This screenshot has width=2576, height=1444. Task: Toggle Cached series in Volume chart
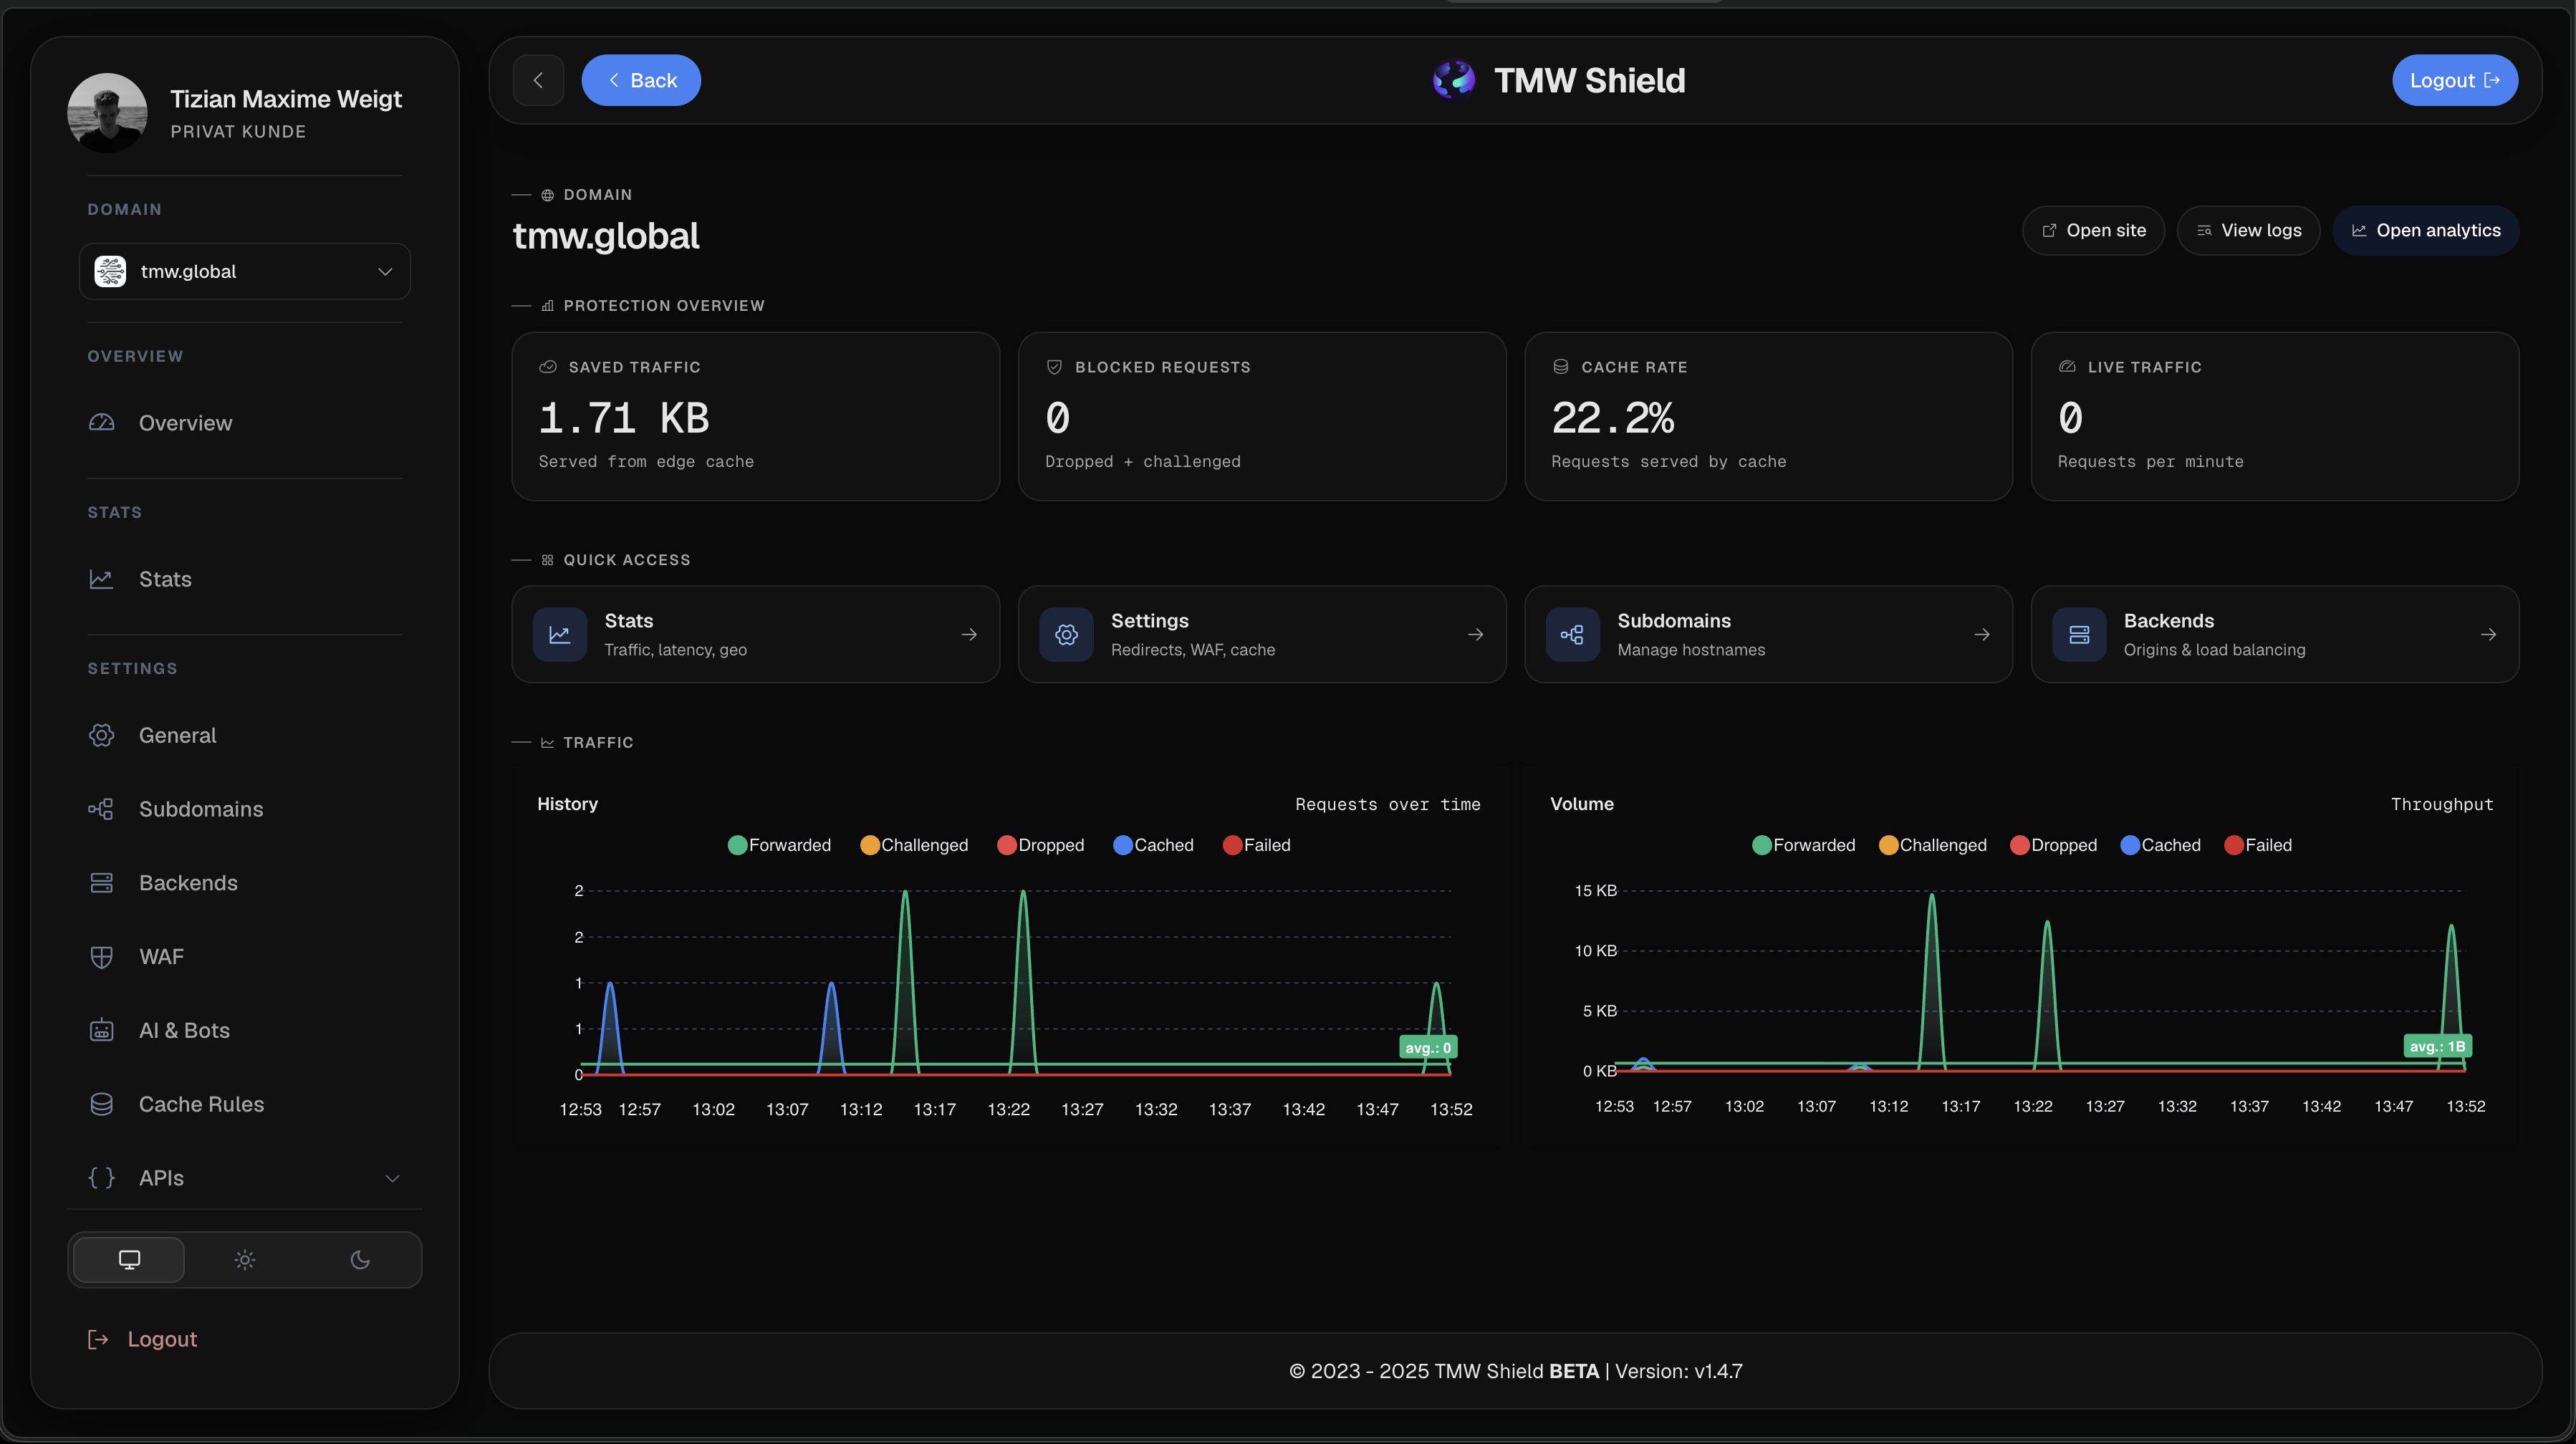click(2160, 845)
